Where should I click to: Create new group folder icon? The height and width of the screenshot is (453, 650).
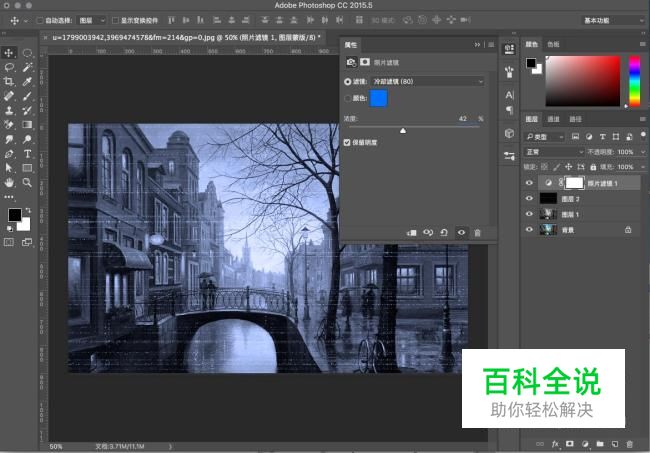click(x=600, y=444)
